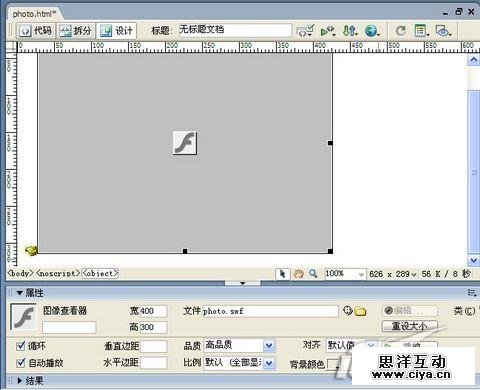
Task: Open the 对齐 align dropdown
Action: 351,345
